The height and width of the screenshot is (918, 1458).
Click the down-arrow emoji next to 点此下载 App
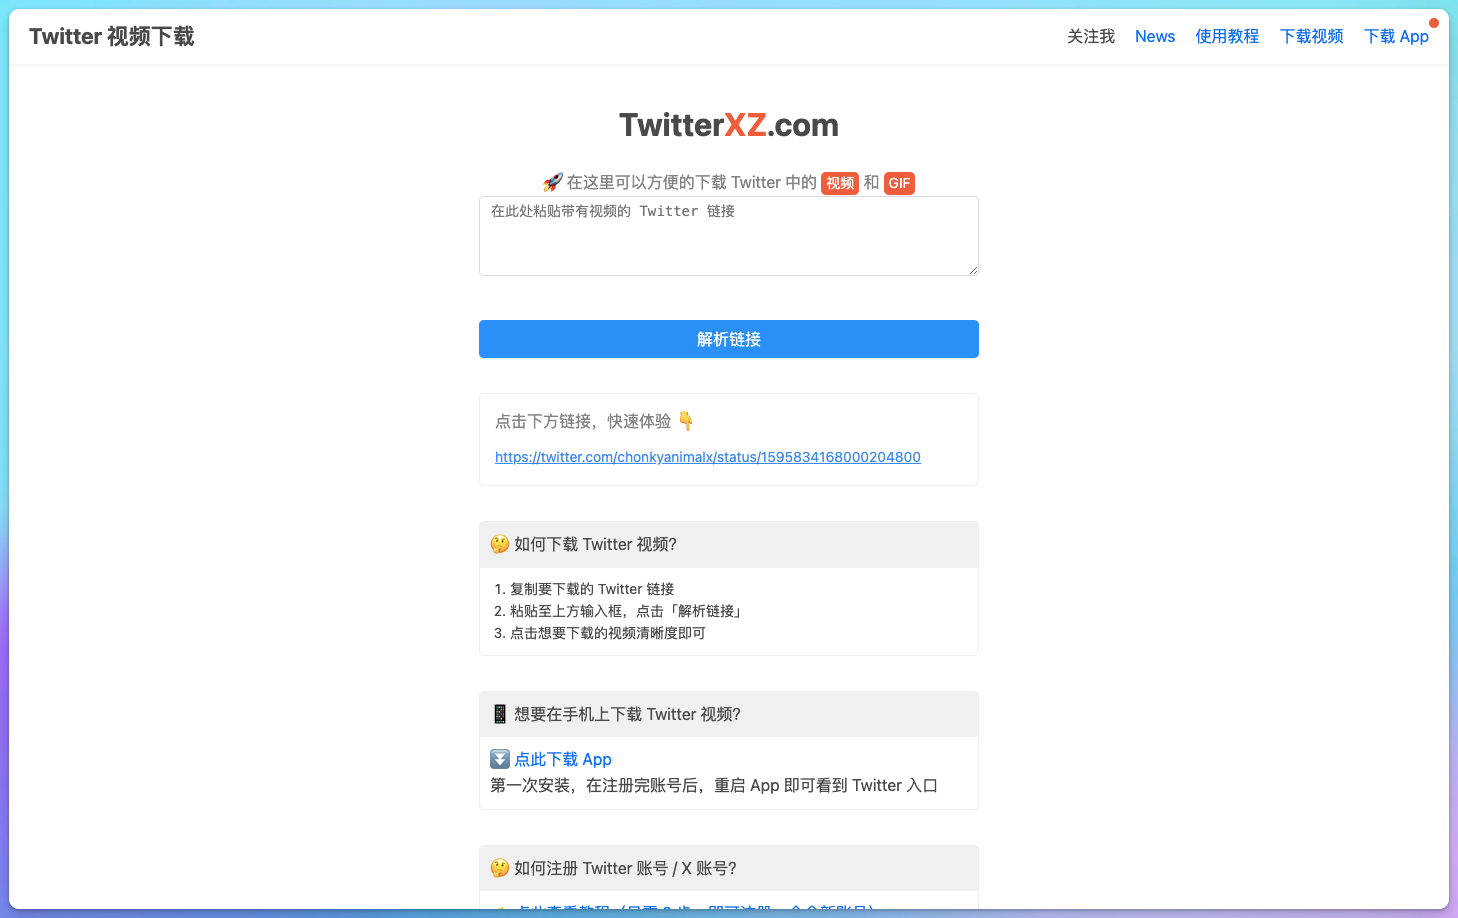(x=500, y=759)
